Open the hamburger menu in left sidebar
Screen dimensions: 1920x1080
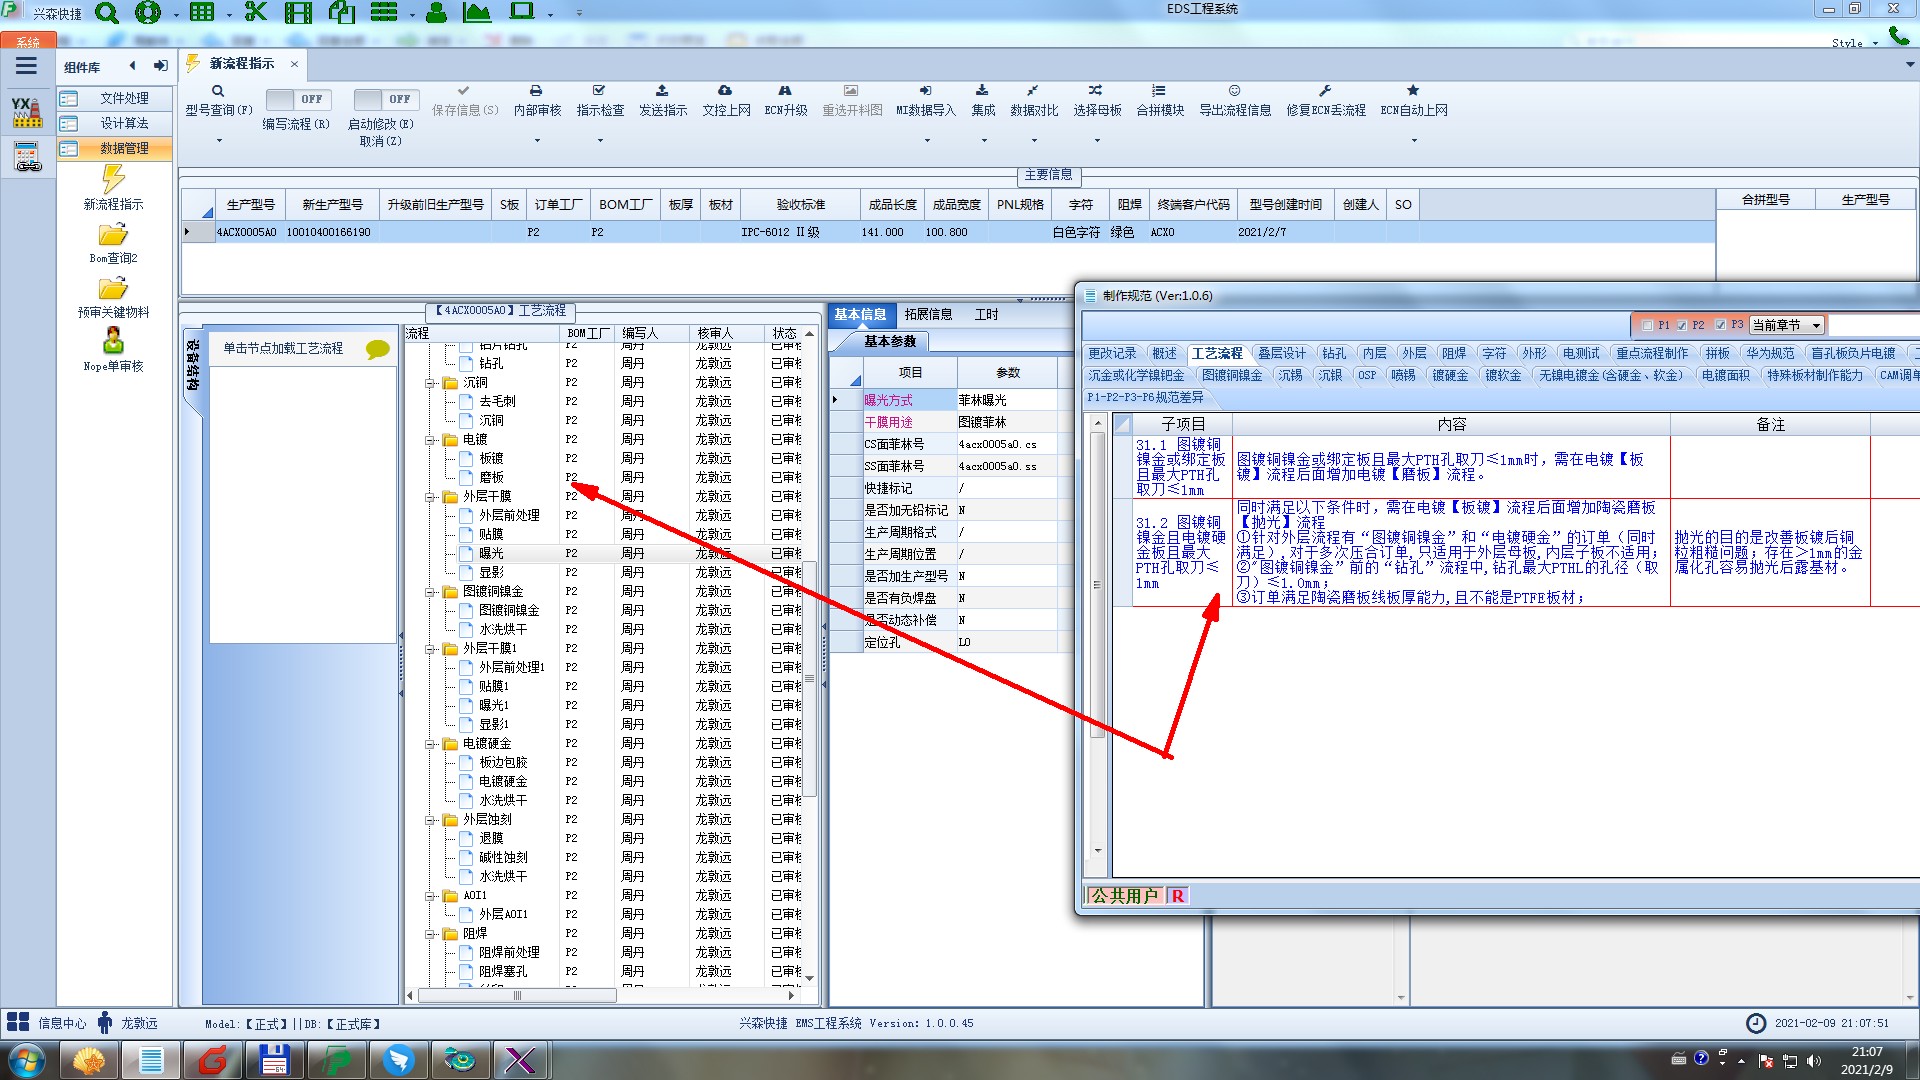(26, 66)
